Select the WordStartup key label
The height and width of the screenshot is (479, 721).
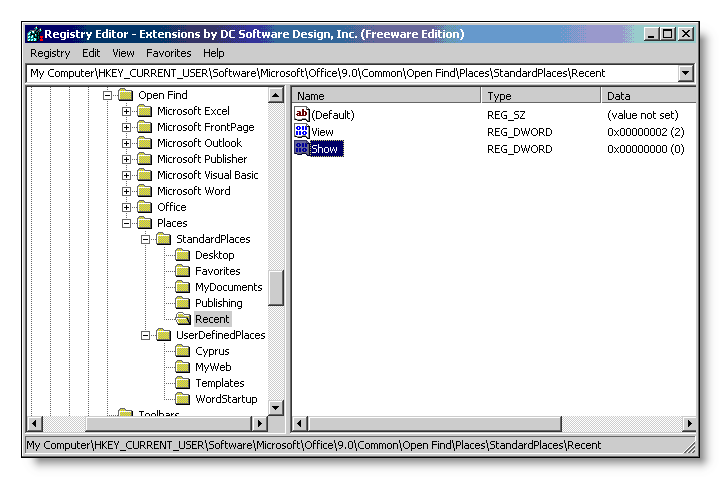pos(226,399)
